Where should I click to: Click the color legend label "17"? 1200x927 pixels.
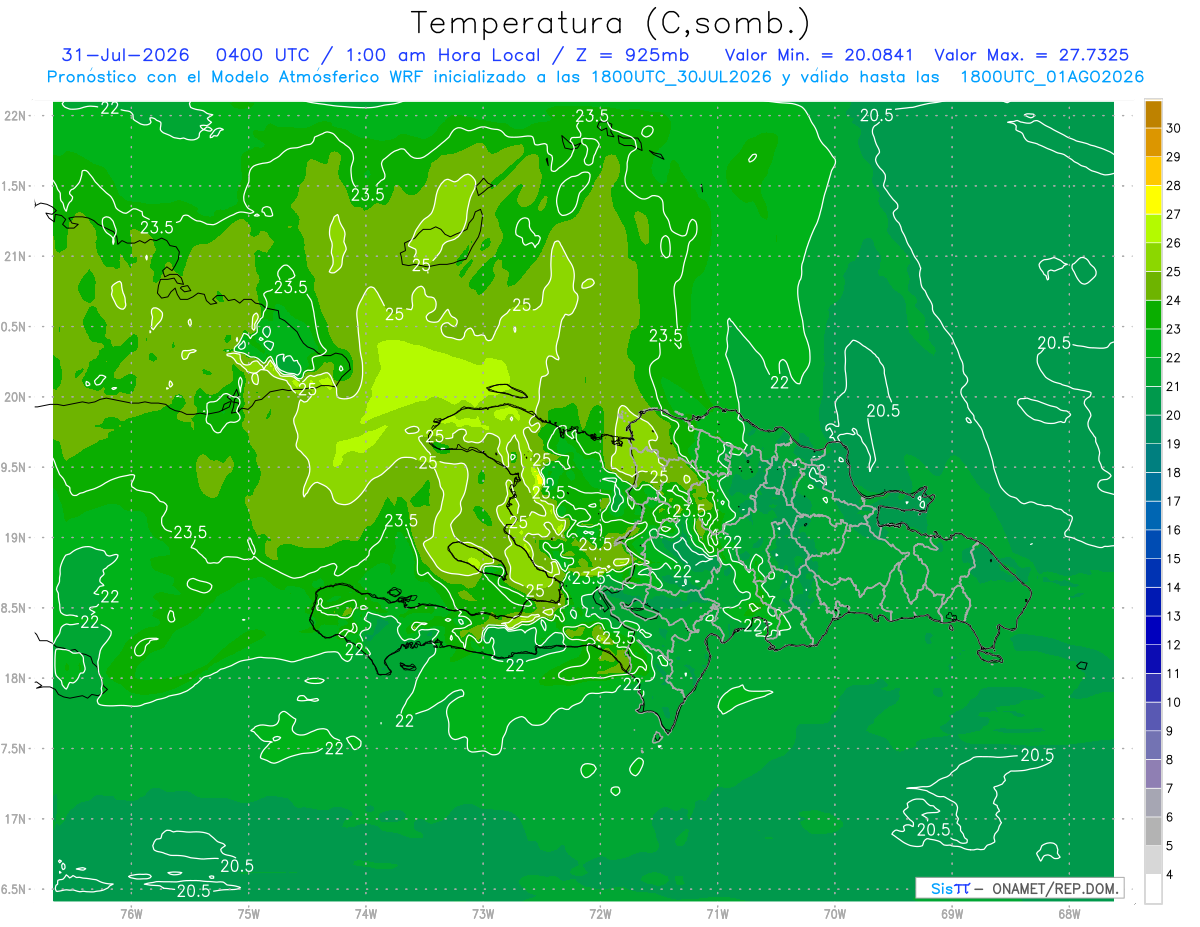1173,501
